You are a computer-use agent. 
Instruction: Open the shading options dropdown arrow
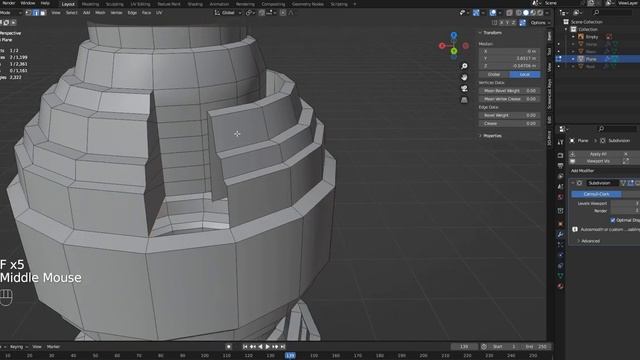pos(547,13)
